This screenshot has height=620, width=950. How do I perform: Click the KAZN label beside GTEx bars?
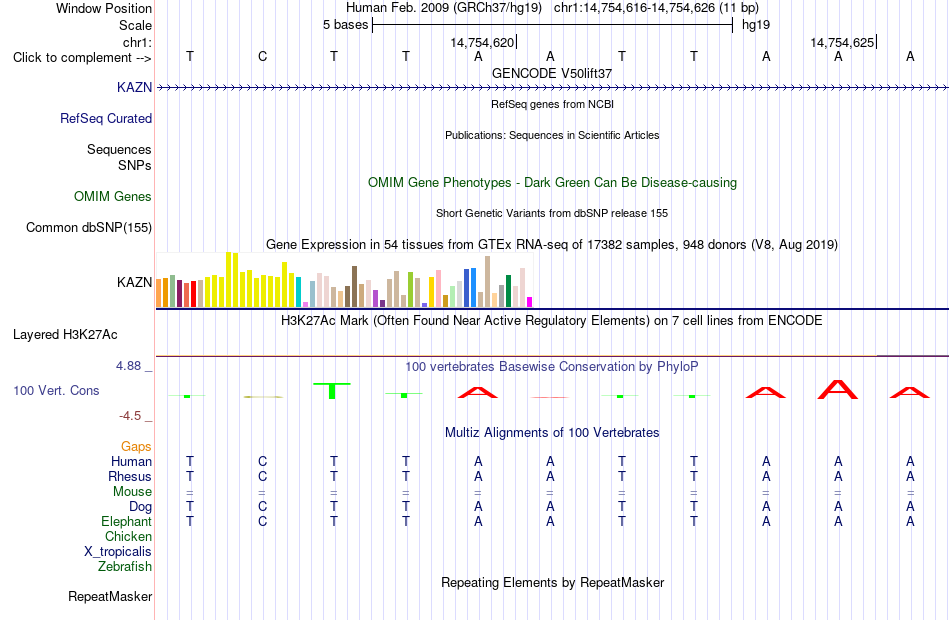tap(134, 282)
